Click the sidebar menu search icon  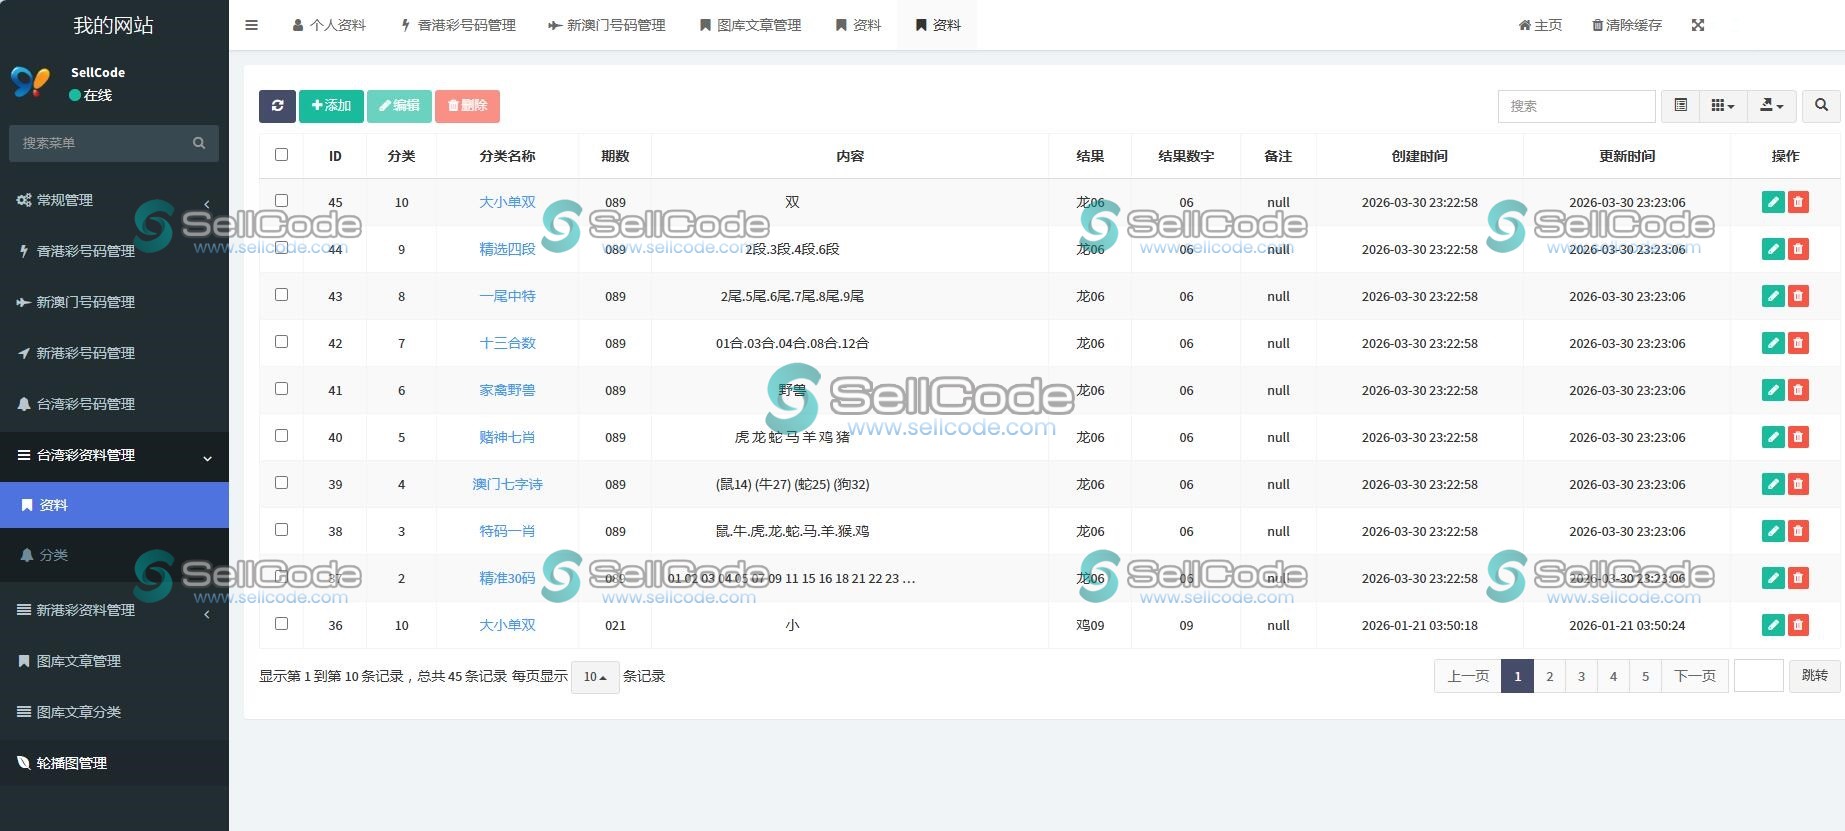(x=199, y=143)
